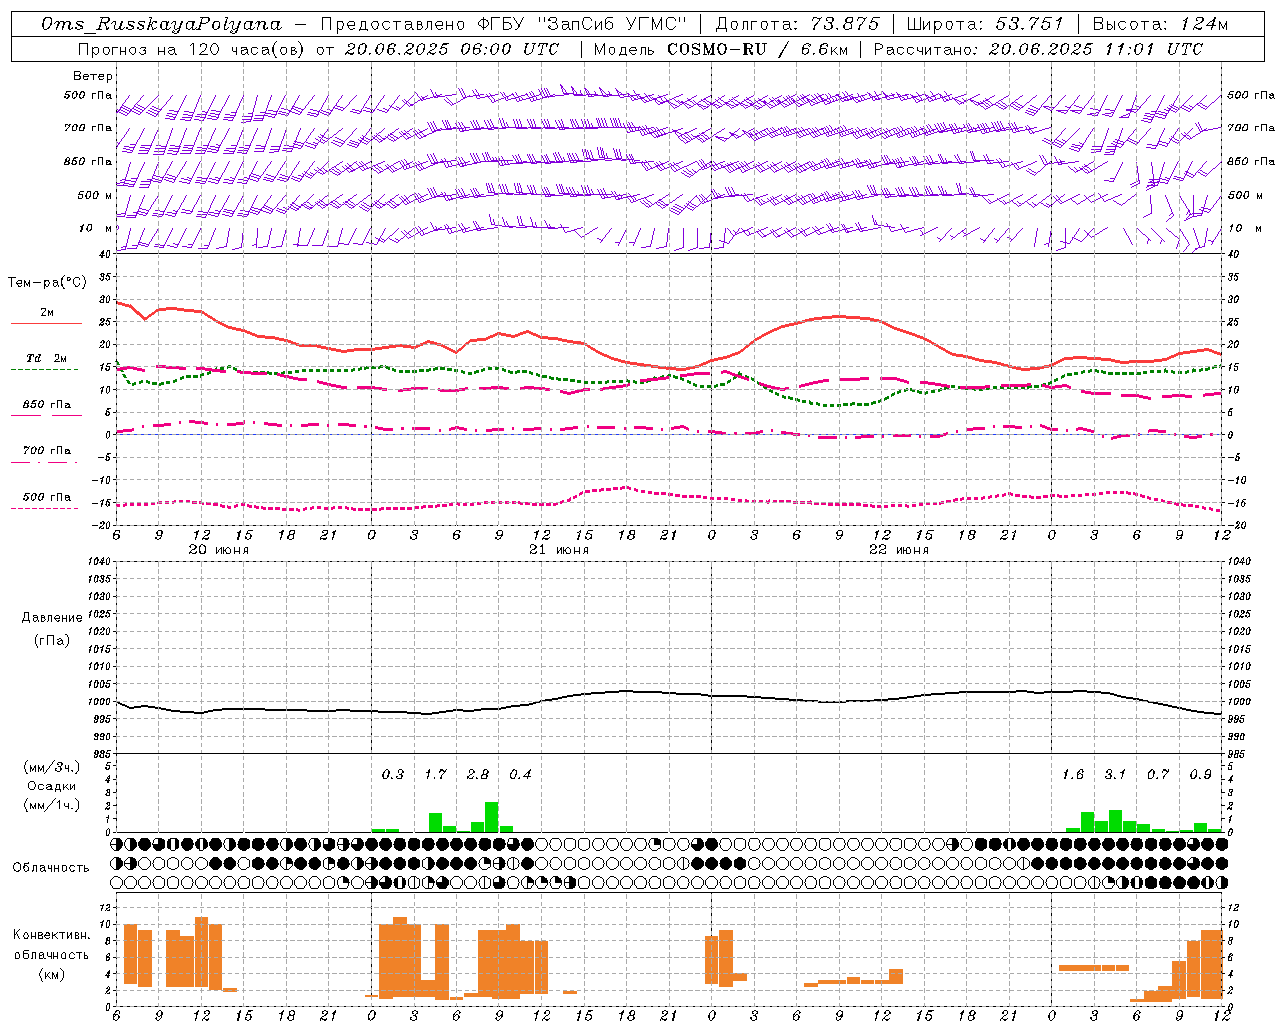Click the (мм/1ч.) precipitation unit label
This screenshot has height=1024, width=1280.
tap(51, 805)
